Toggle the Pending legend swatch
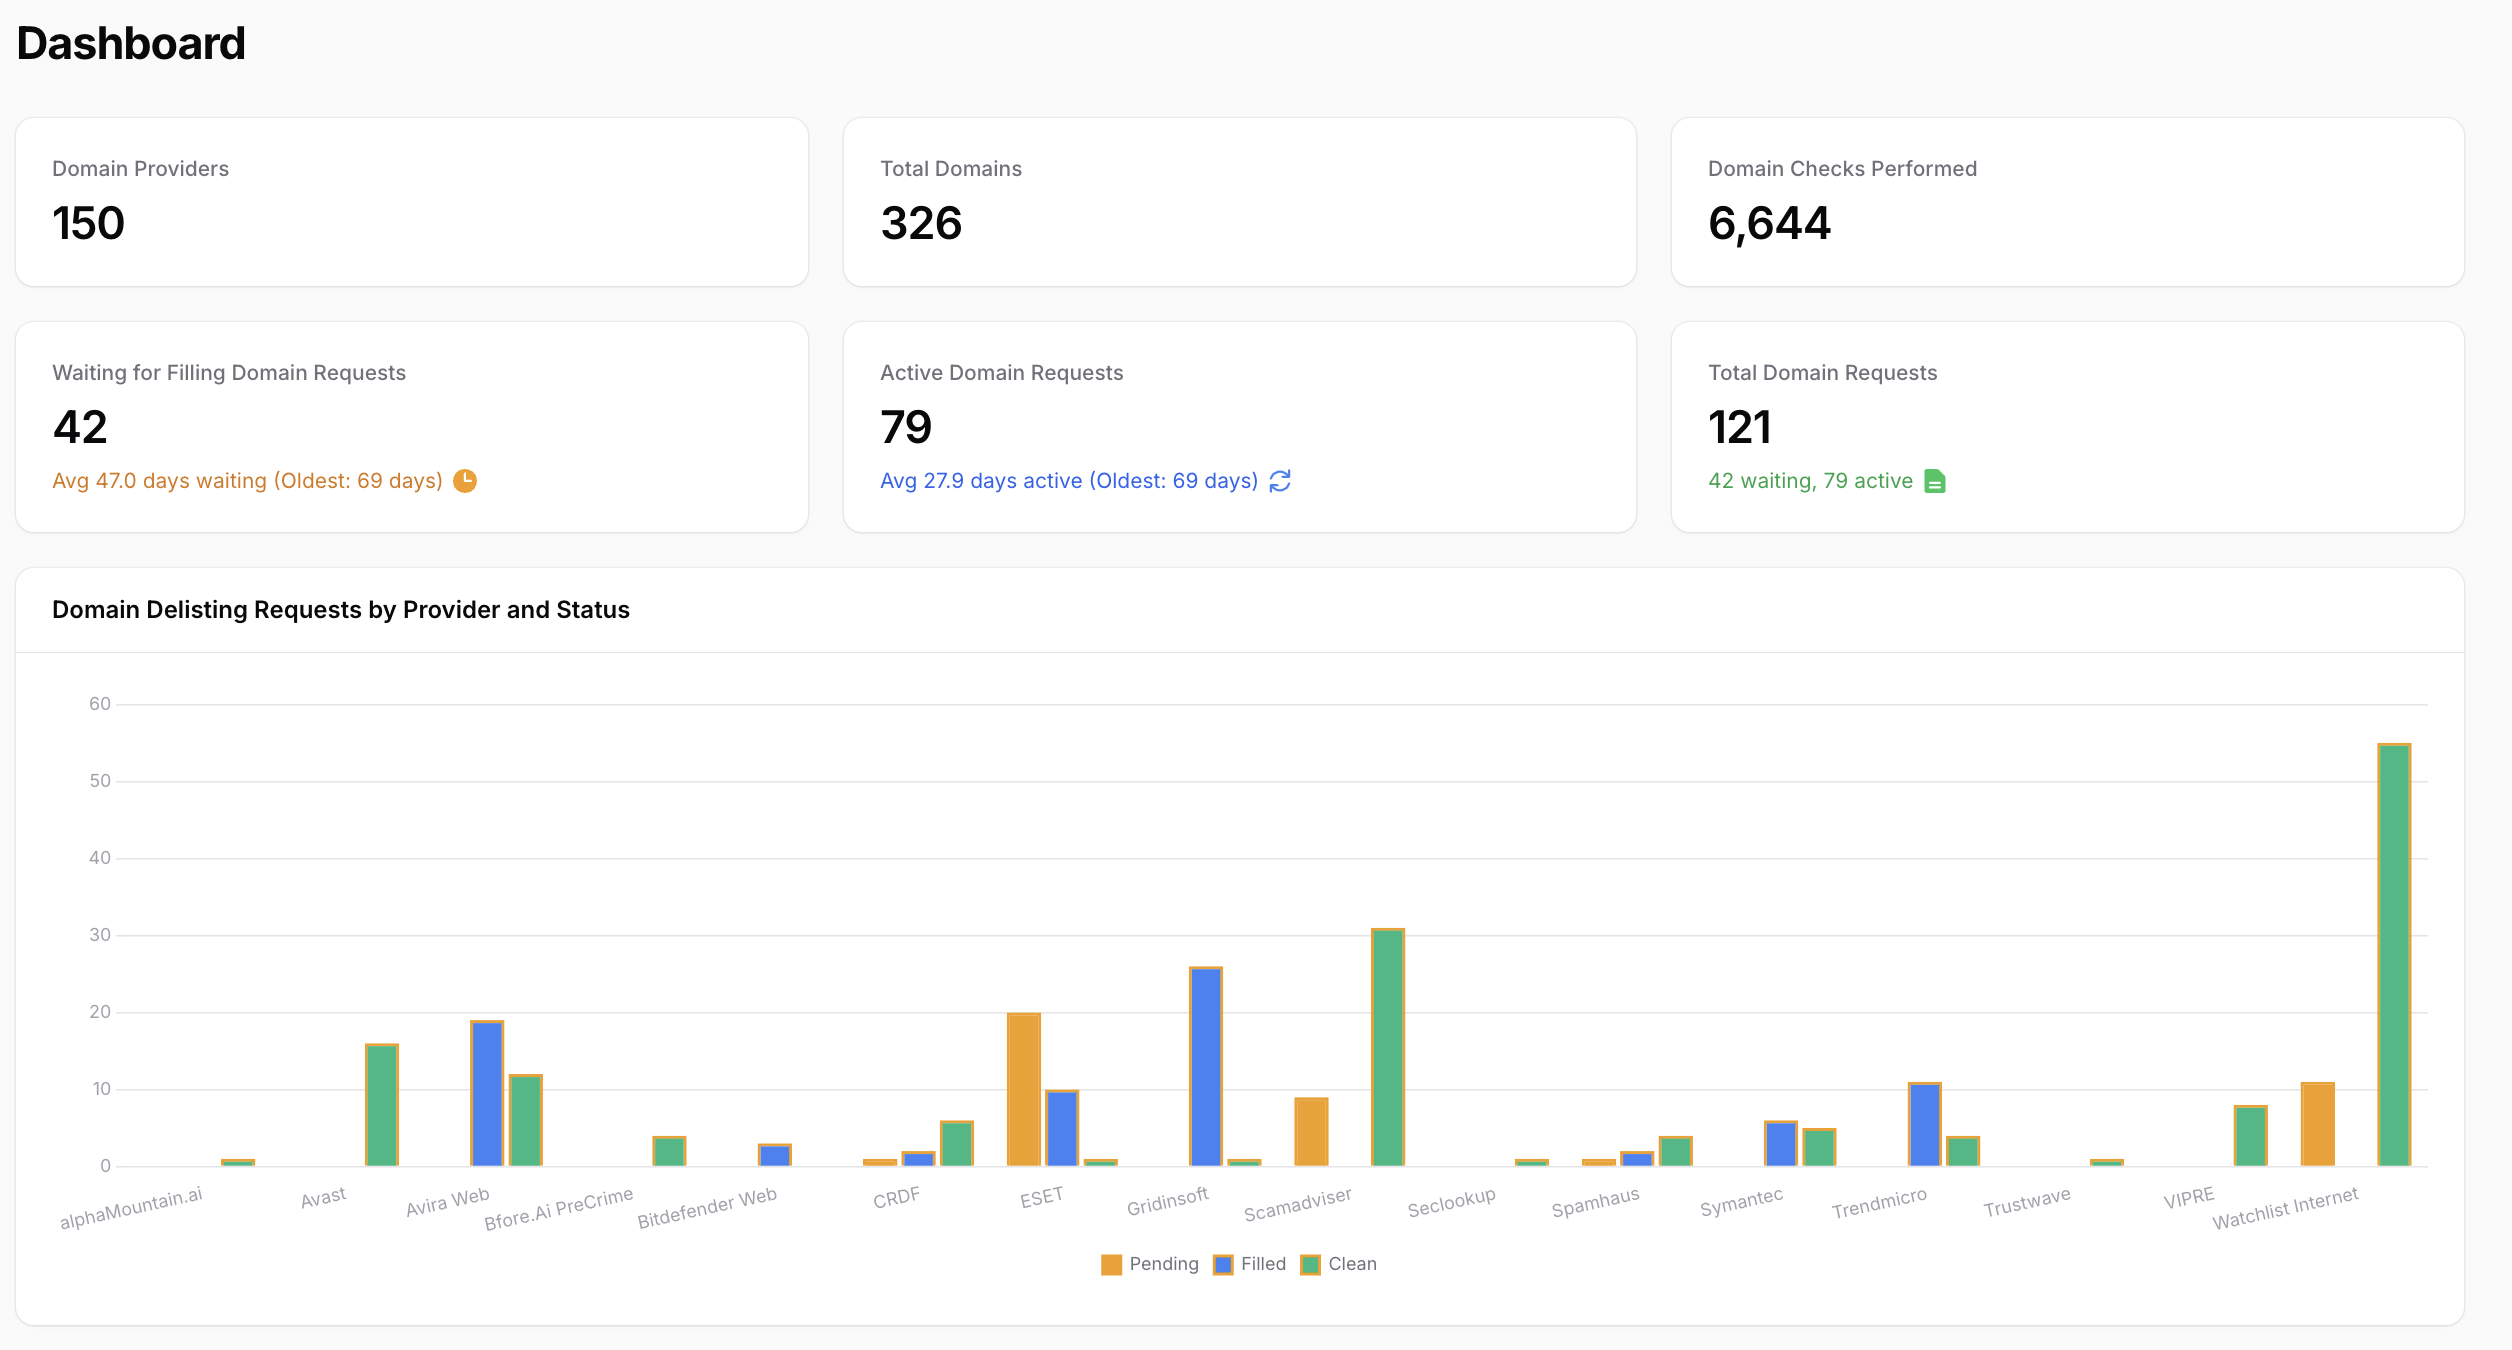The image size is (2512, 1350). pyautogui.click(x=1111, y=1265)
